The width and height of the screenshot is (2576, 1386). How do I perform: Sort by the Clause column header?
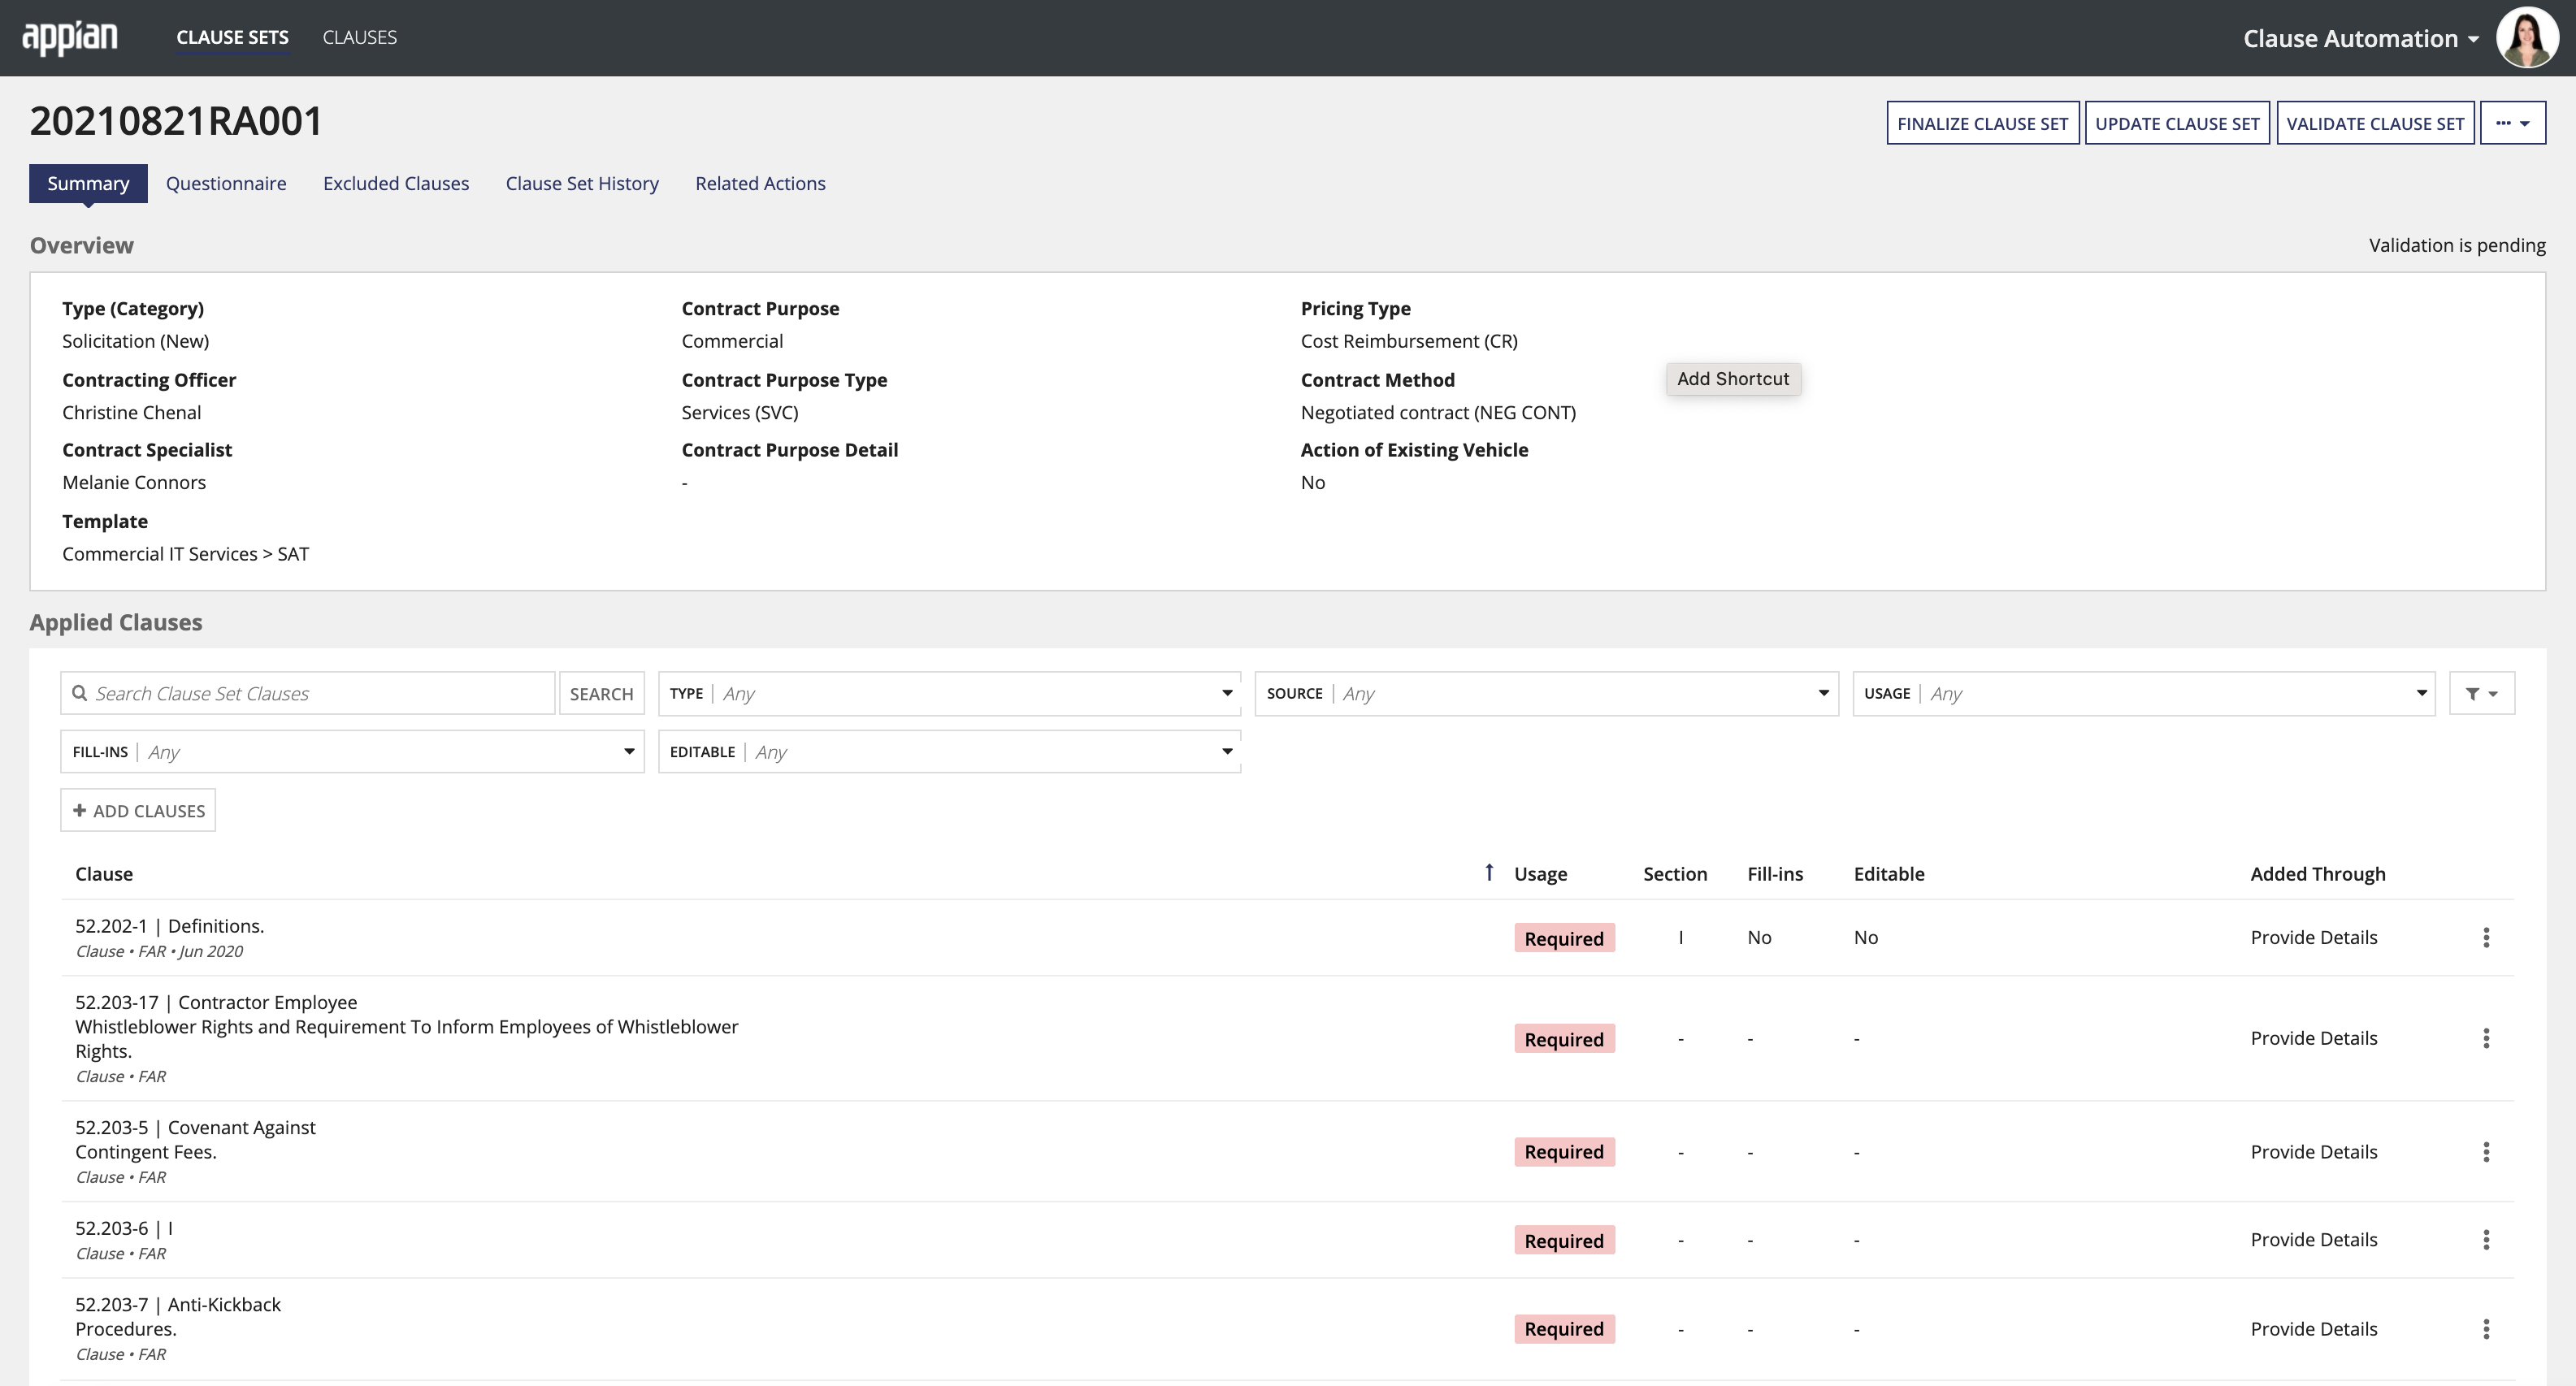104,873
